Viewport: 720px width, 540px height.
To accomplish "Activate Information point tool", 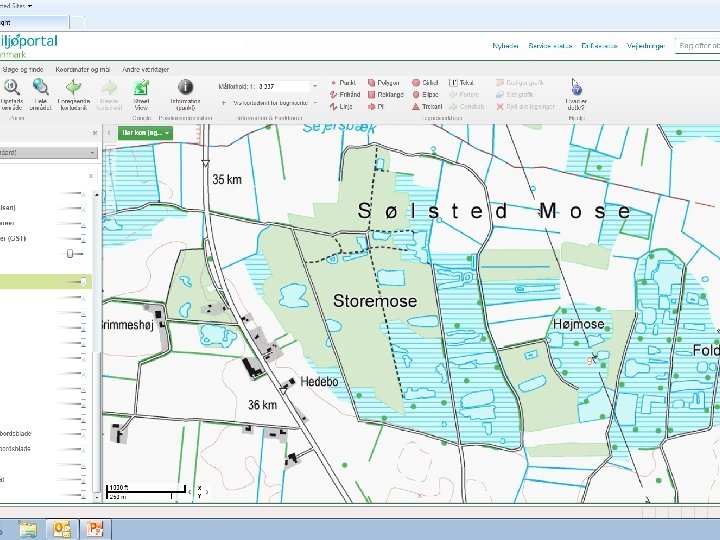I will pyautogui.click(x=185, y=87).
